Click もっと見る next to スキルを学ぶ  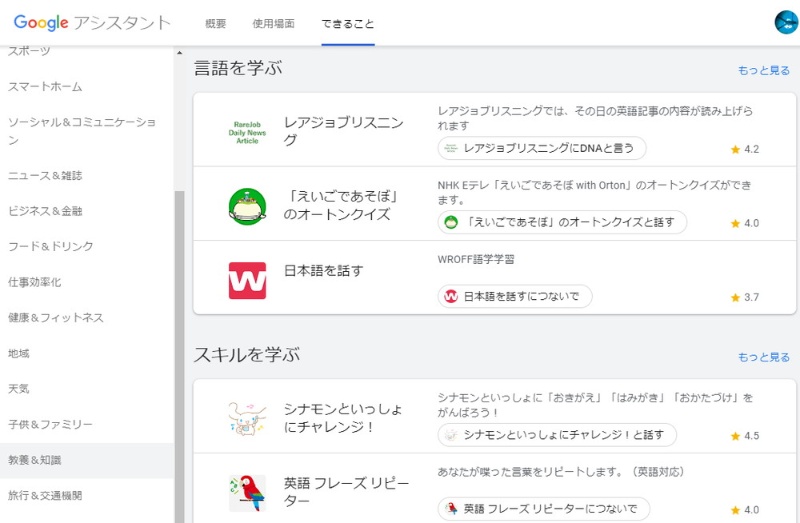[x=763, y=357]
